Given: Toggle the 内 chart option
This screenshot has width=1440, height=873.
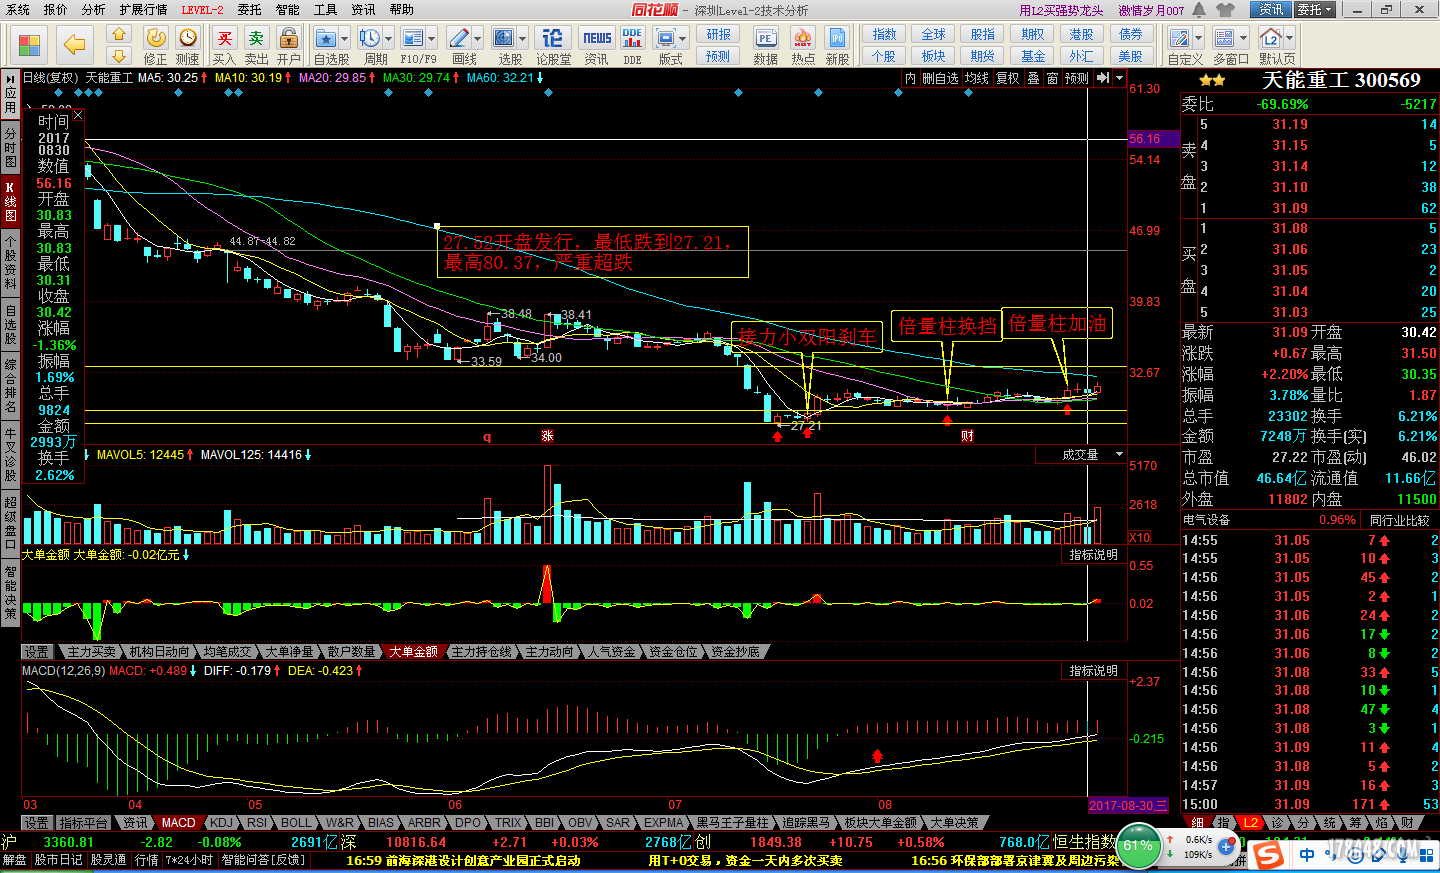Looking at the screenshot, I should click(910, 78).
